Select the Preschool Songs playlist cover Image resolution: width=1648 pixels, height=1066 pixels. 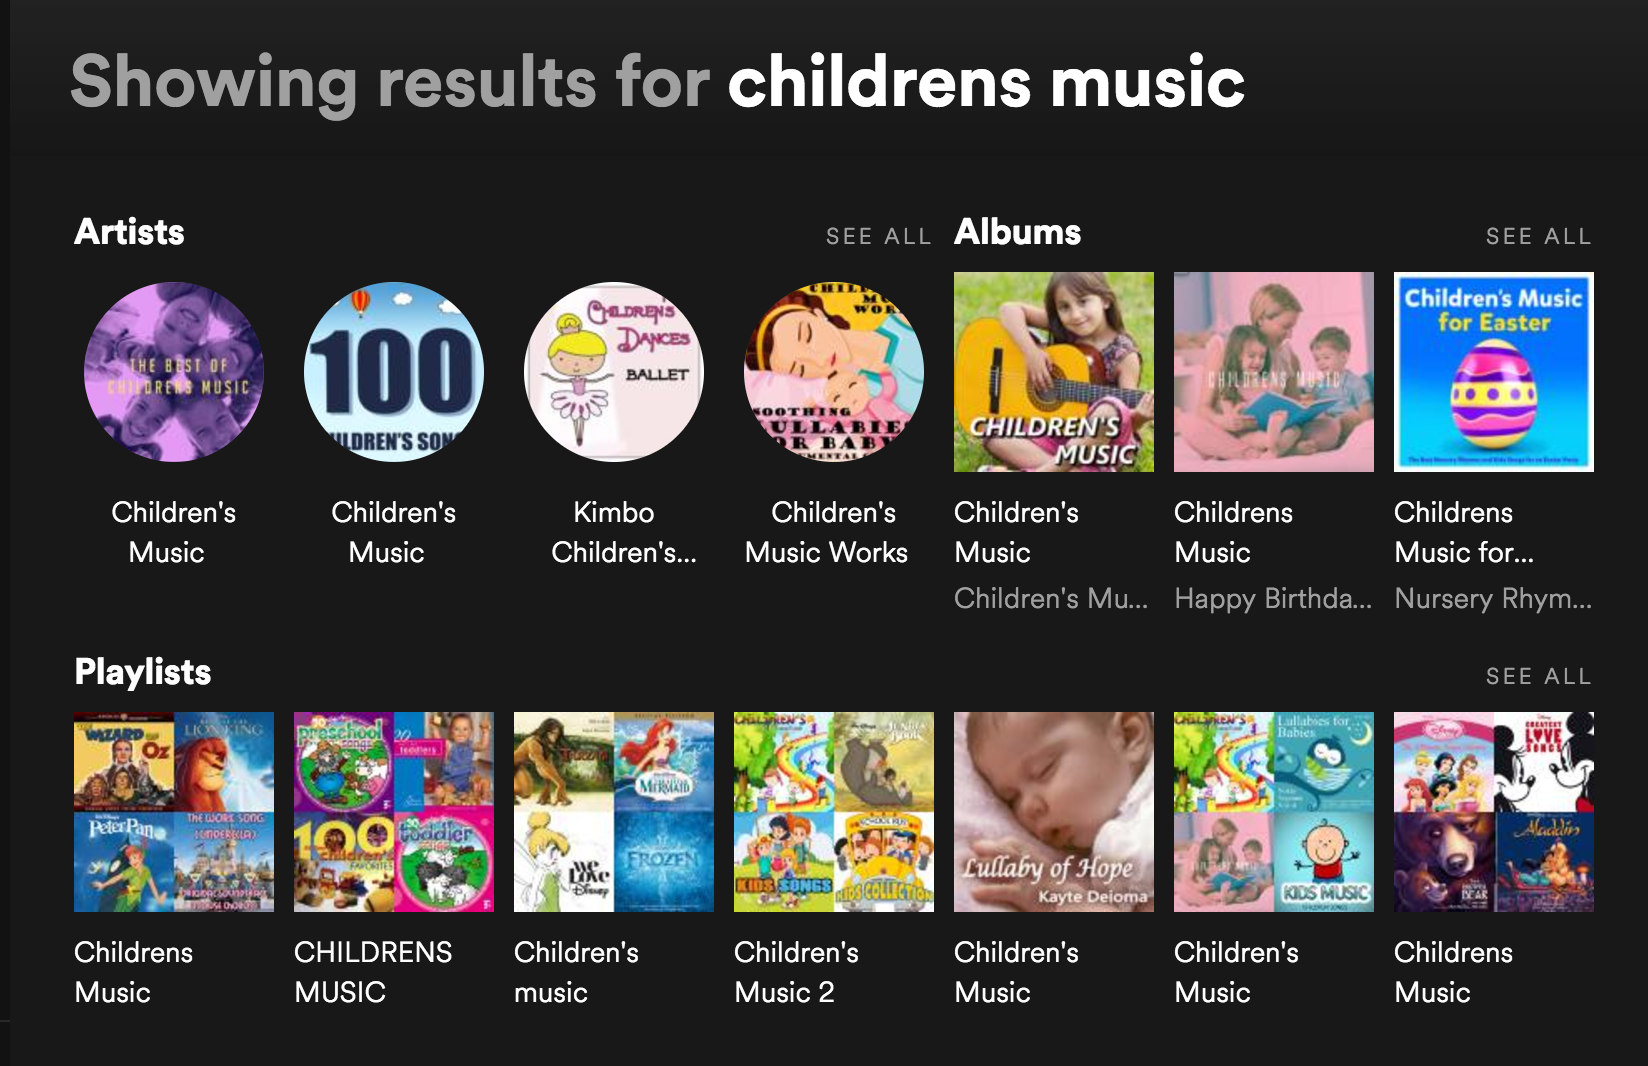394,812
